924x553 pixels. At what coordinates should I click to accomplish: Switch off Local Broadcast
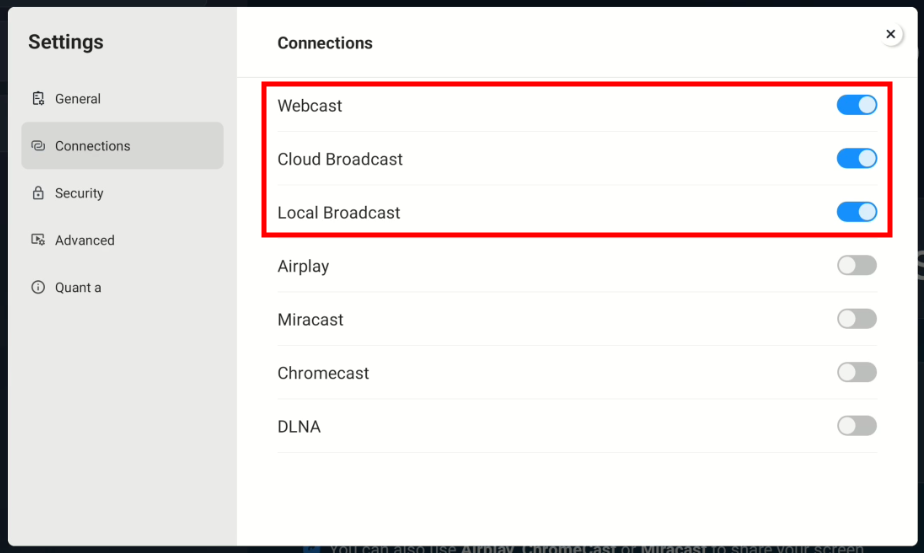pos(856,212)
